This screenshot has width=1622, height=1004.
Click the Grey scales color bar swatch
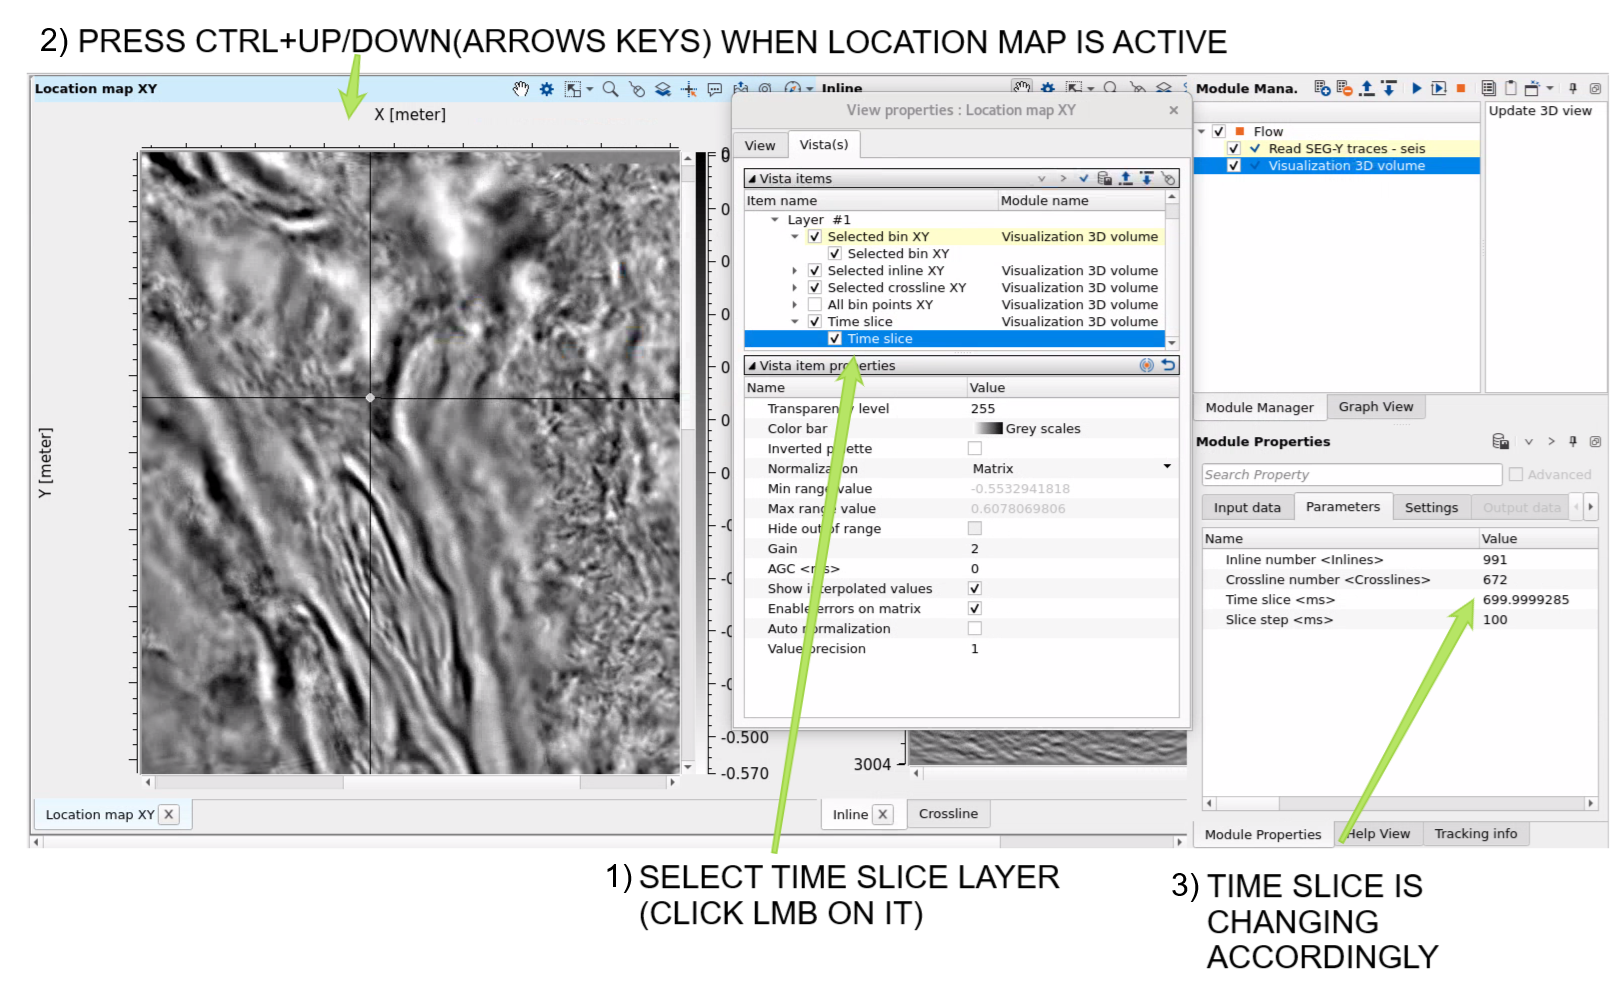point(988,429)
